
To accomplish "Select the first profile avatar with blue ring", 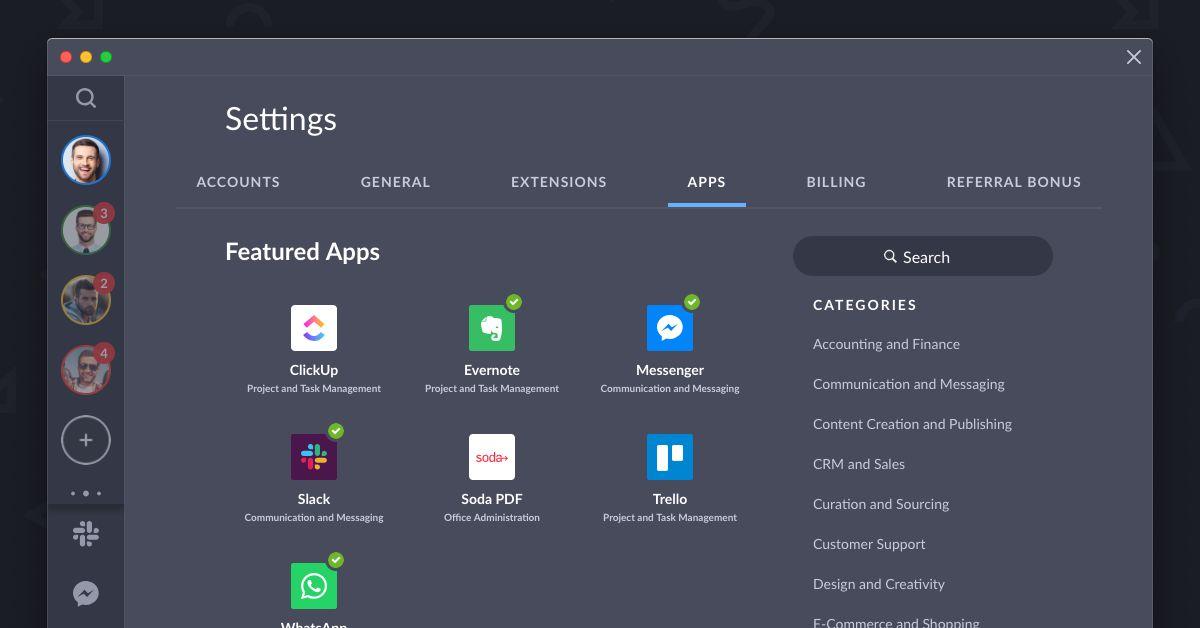I will coord(86,160).
